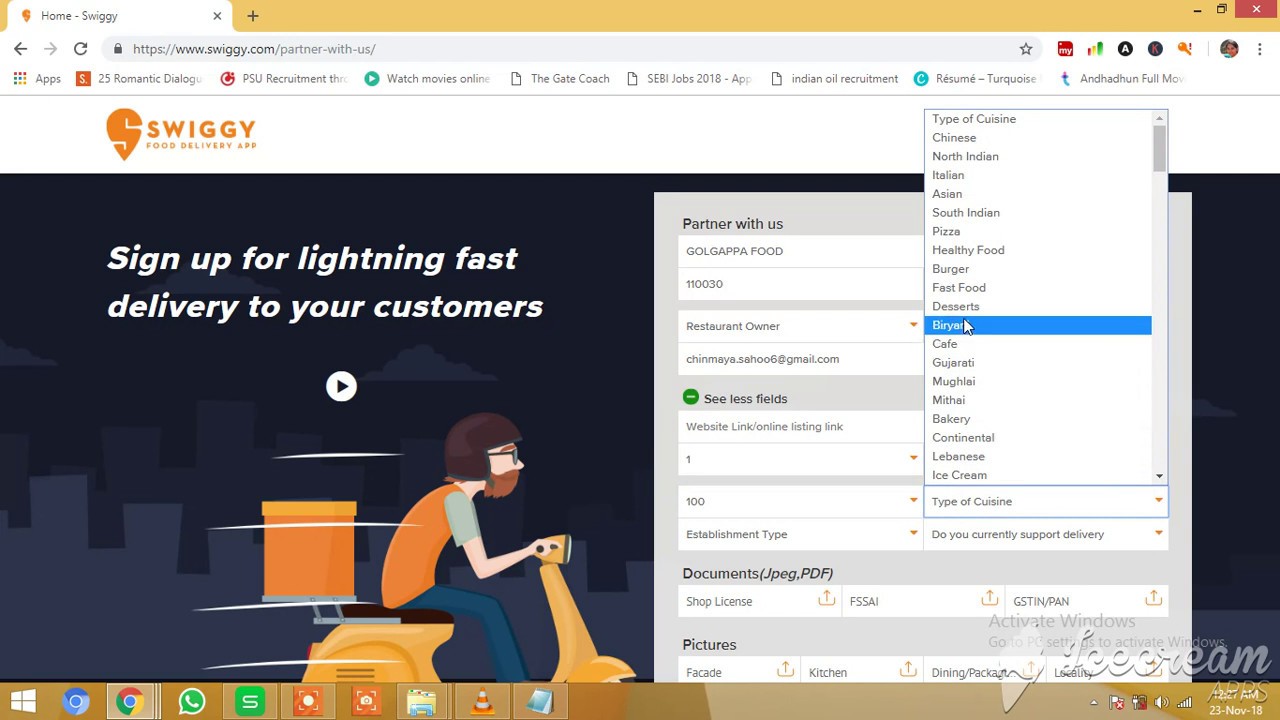Open WhatsApp from the taskbar
This screenshot has height=720, width=1280.
coord(192,702)
